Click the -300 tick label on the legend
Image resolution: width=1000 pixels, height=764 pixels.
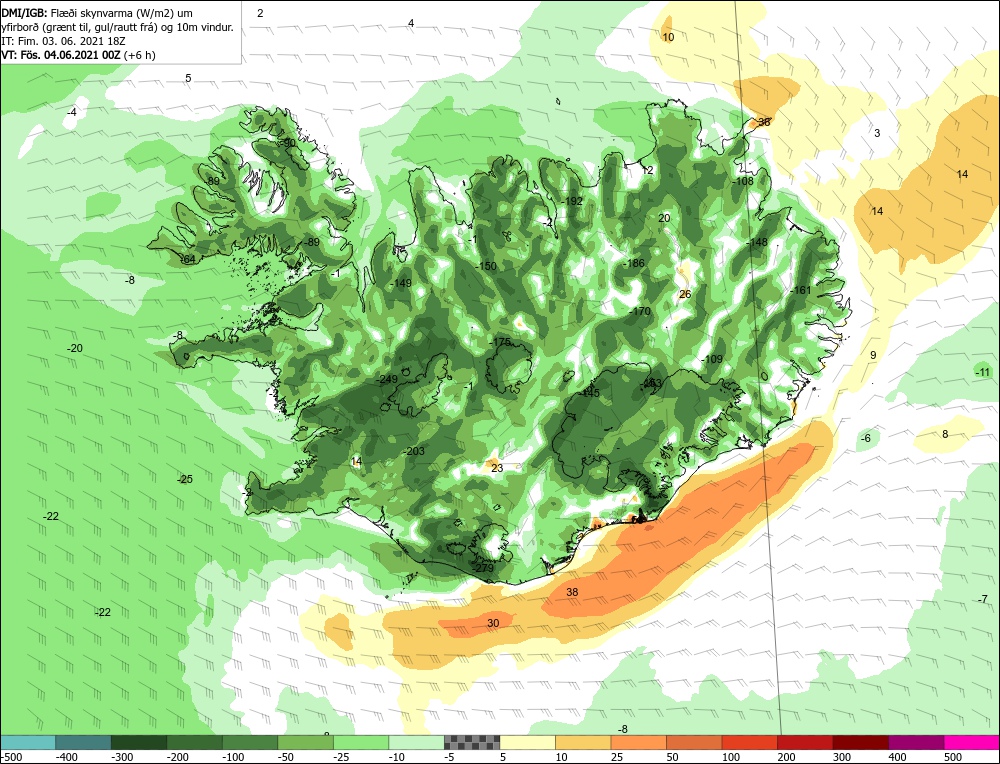(x=121, y=757)
